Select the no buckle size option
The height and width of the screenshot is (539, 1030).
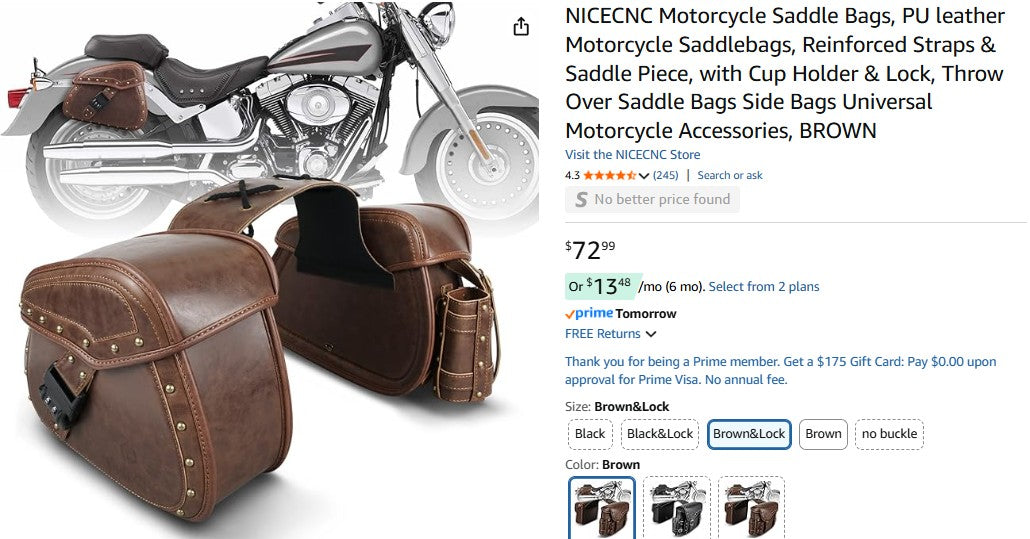889,434
